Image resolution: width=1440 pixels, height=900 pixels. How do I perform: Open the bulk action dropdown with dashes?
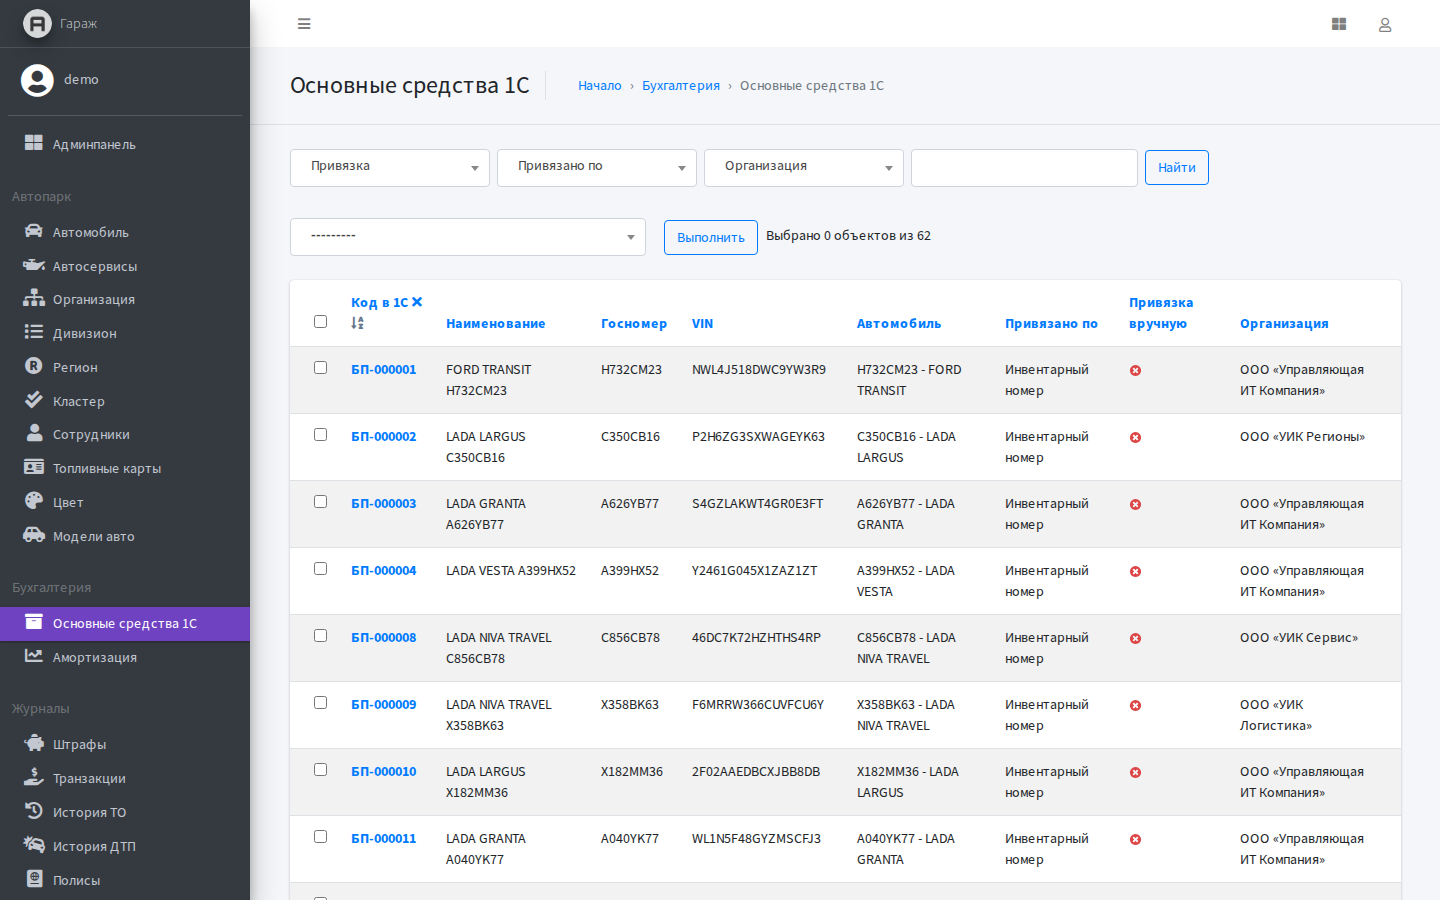pos(468,237)
